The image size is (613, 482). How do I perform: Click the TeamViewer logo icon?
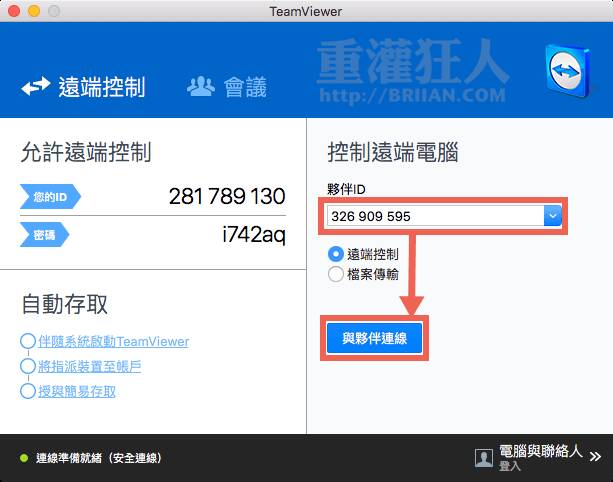(567, 71)
